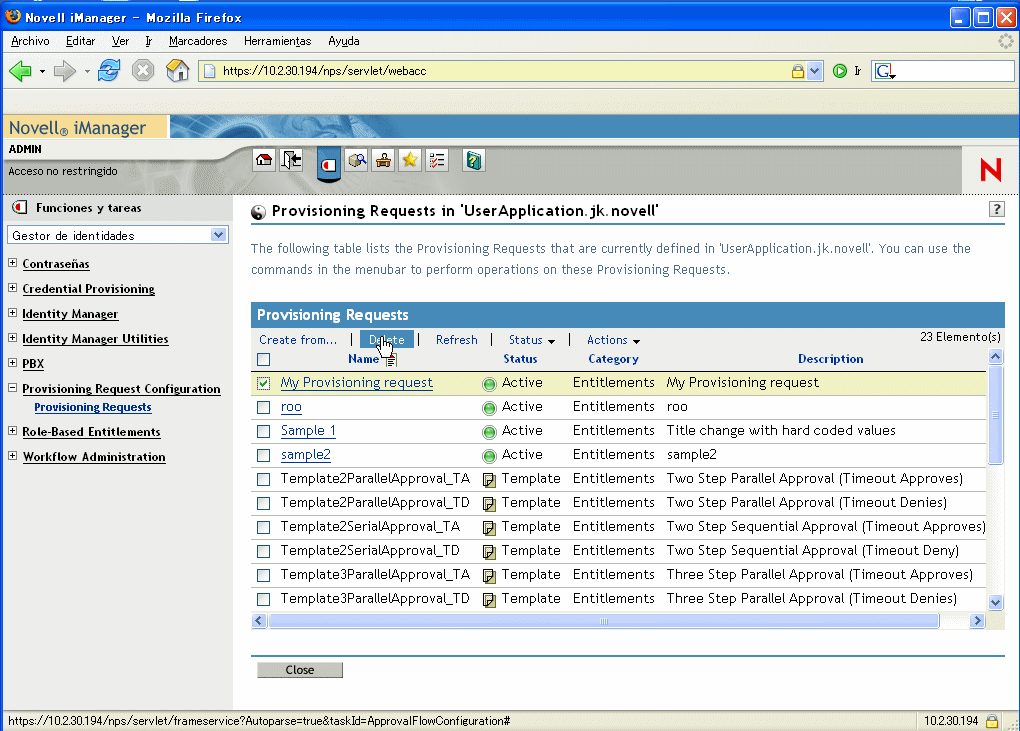Expand the Workflow Administration node
The height and width of the screenshot is (731, 1020).
pos(12,456)
